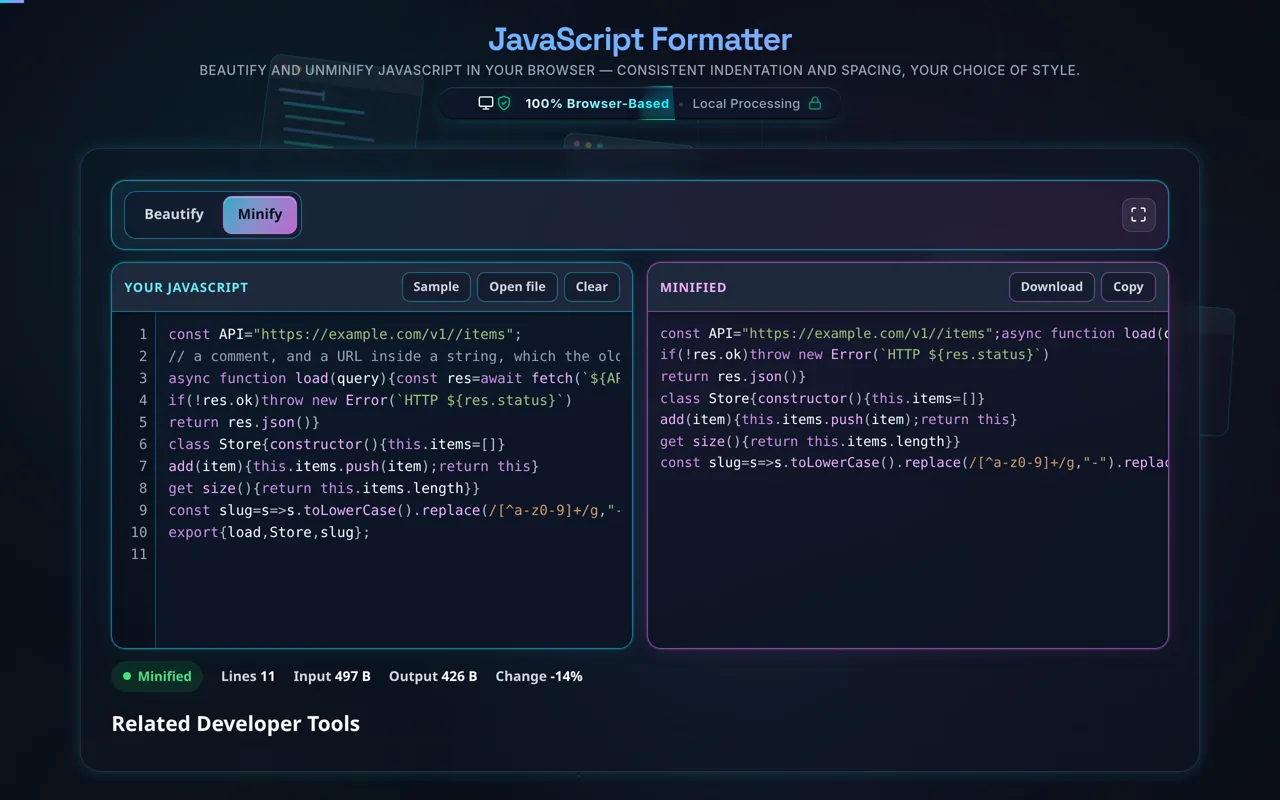1280x800 pixels.
Task: Click the 100% Browser-Based label
Action: tap(597, 103)
